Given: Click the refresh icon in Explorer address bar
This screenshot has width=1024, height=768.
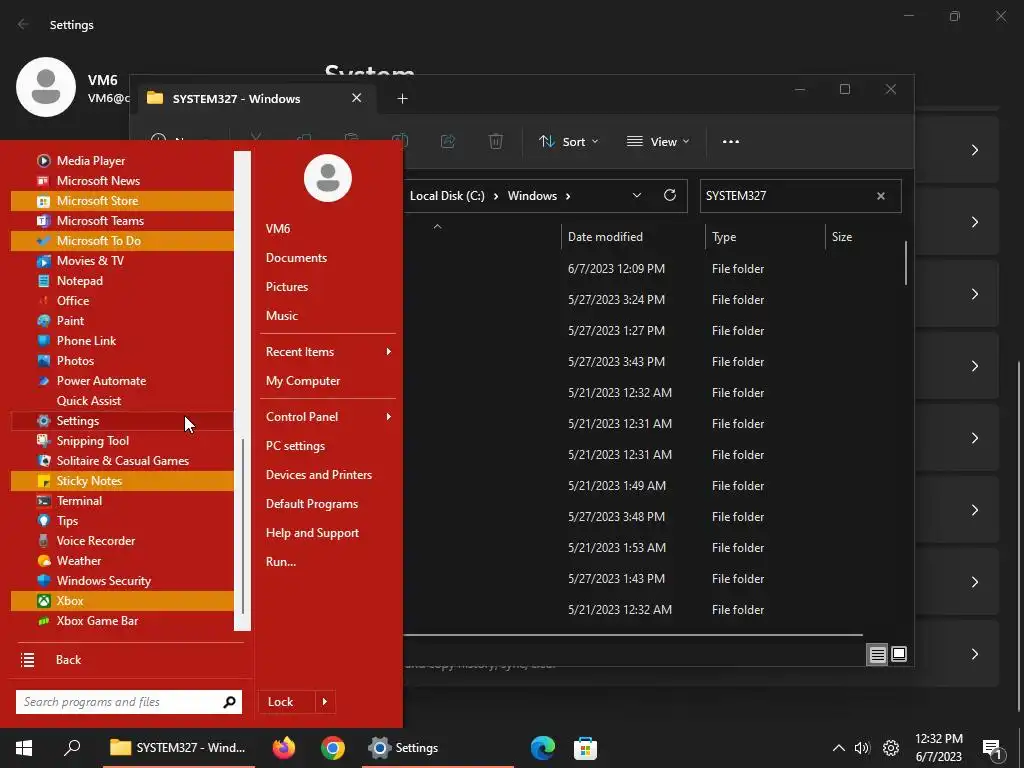Looking at the screenshot, I should [x=669, y=195].
